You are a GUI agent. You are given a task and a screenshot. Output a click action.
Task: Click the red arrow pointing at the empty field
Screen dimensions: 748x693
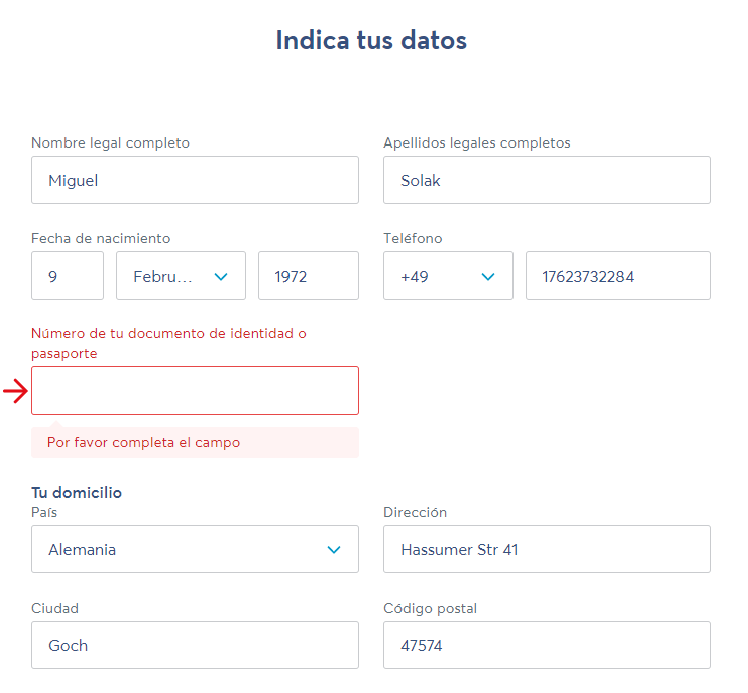click(15, 391)
